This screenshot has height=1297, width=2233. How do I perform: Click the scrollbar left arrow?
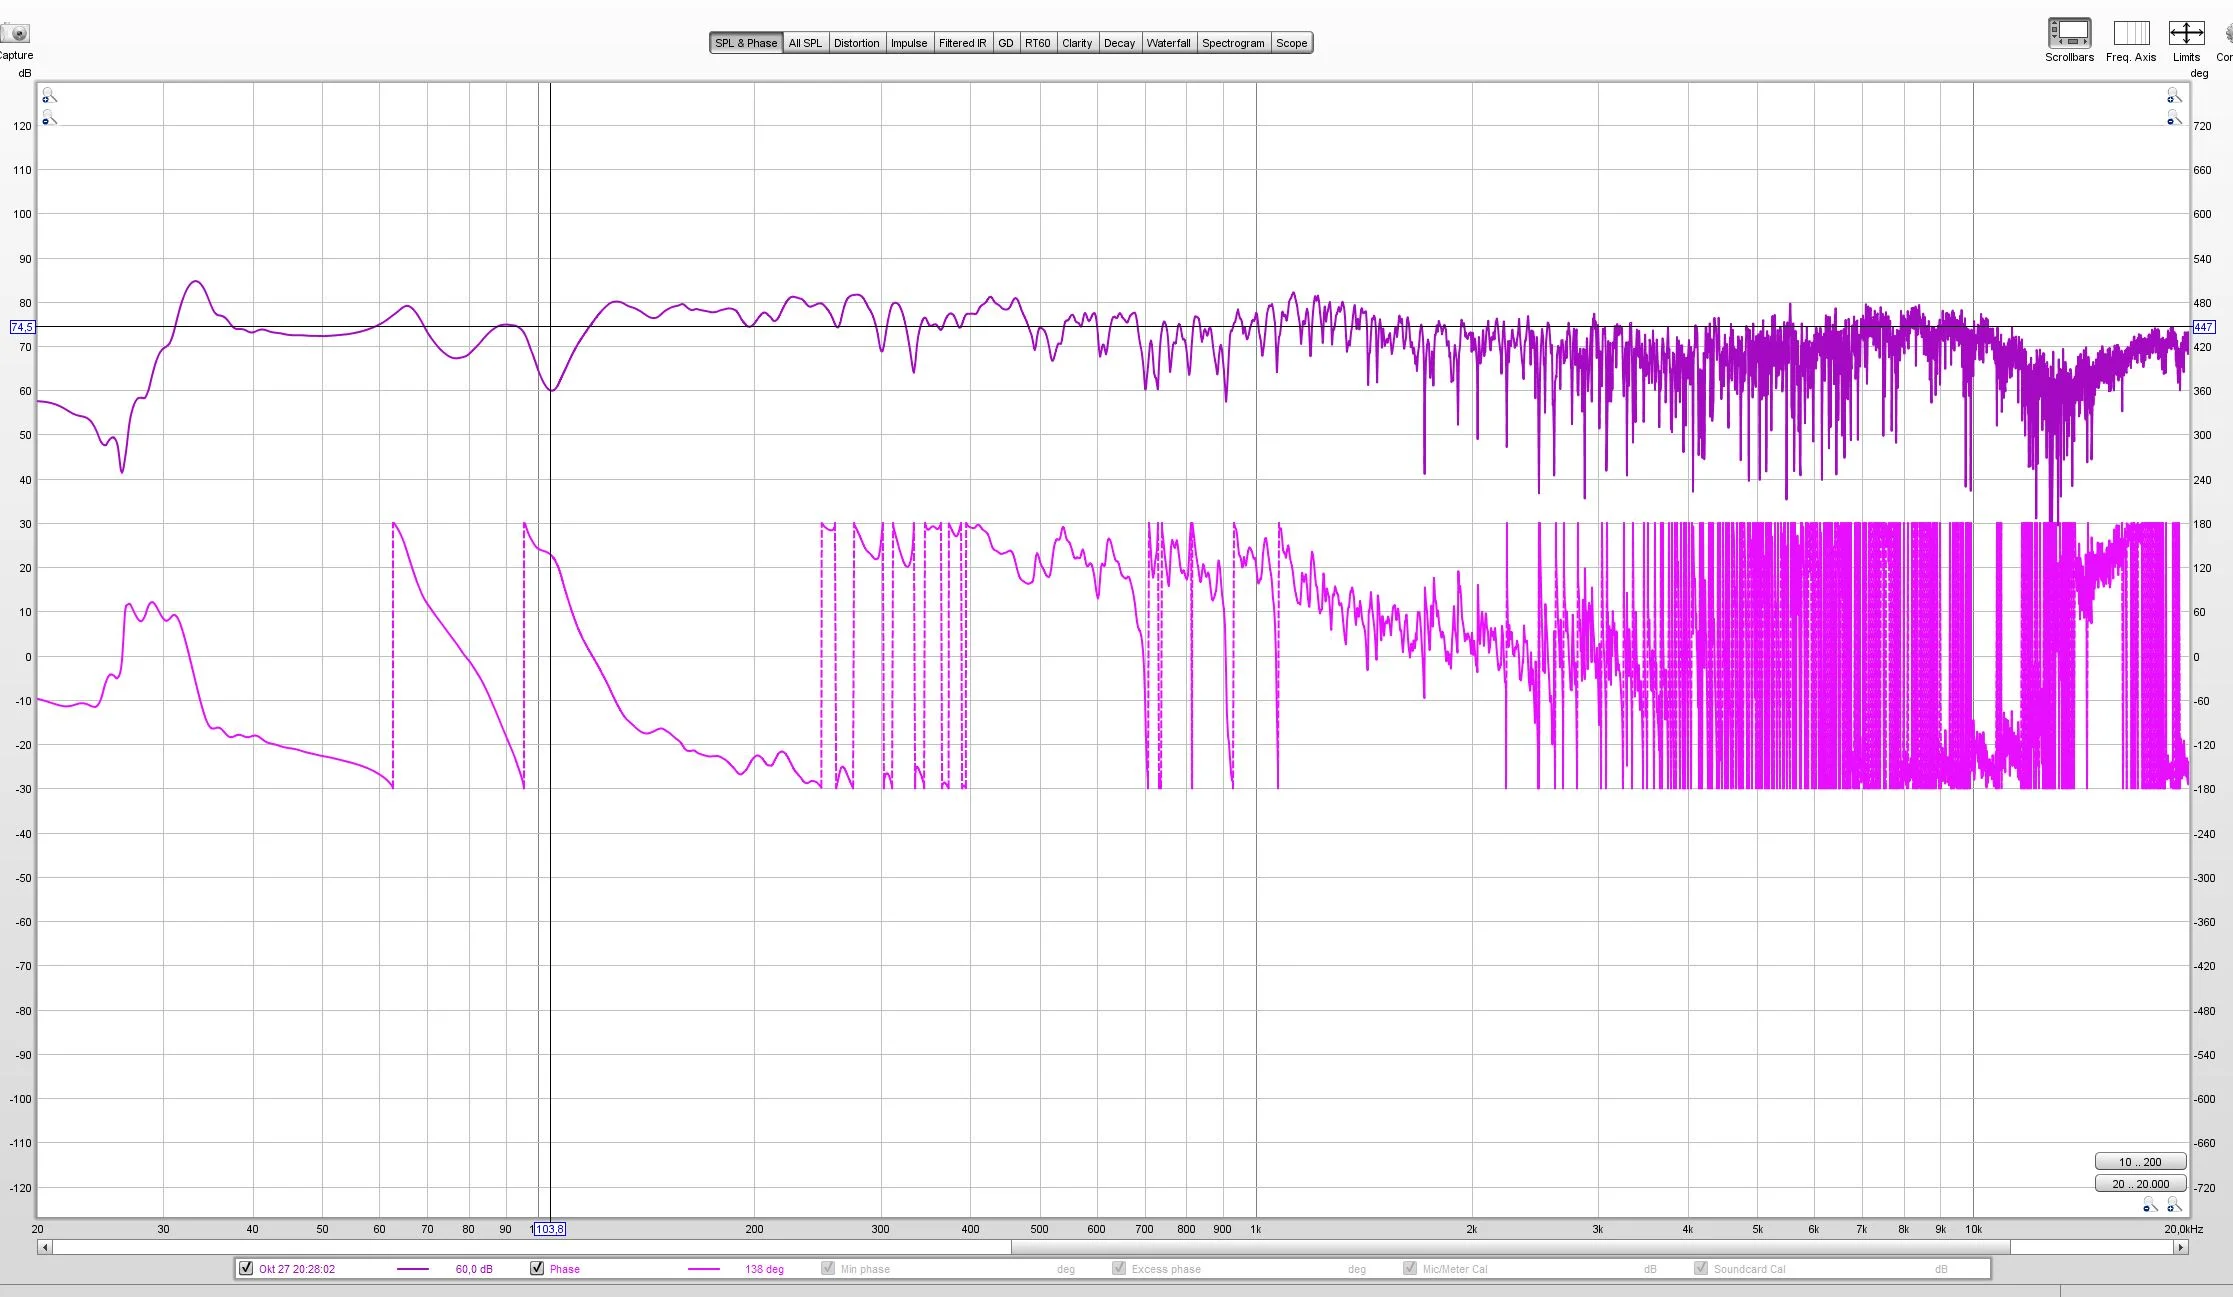[44, 1247]
